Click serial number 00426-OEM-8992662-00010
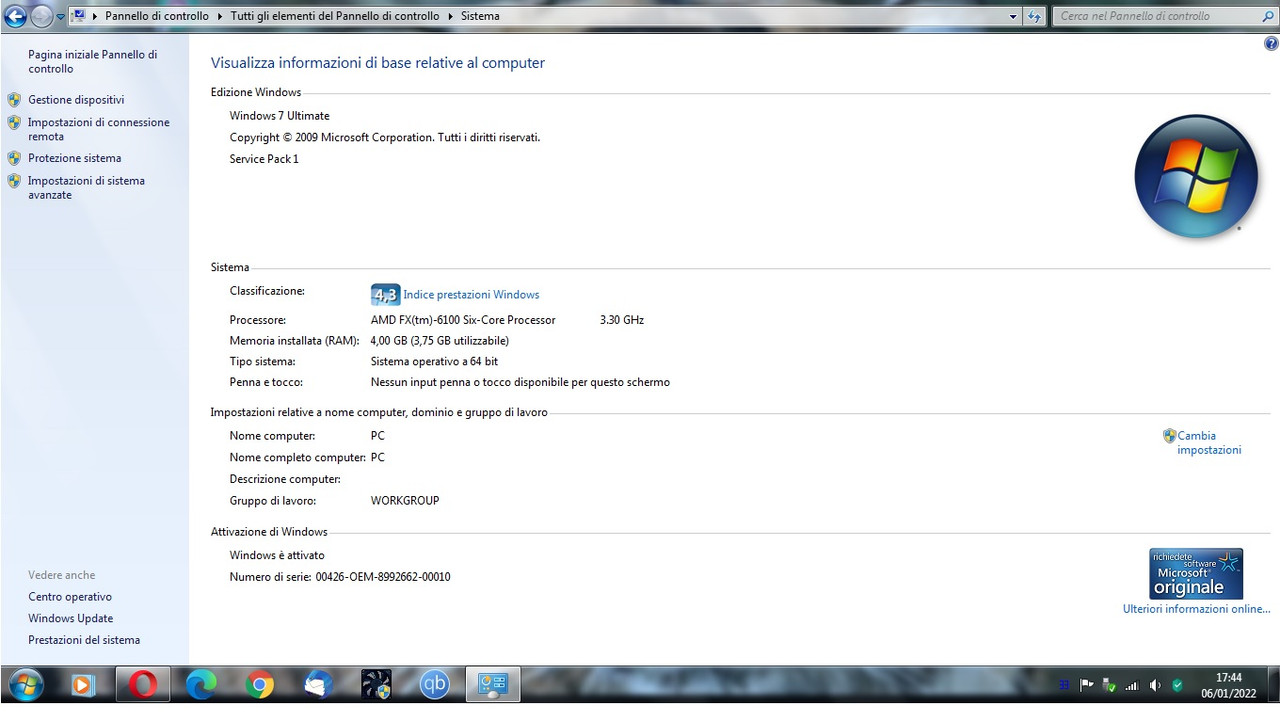This screenshot has height=723, width=1280. coord(383,577)
